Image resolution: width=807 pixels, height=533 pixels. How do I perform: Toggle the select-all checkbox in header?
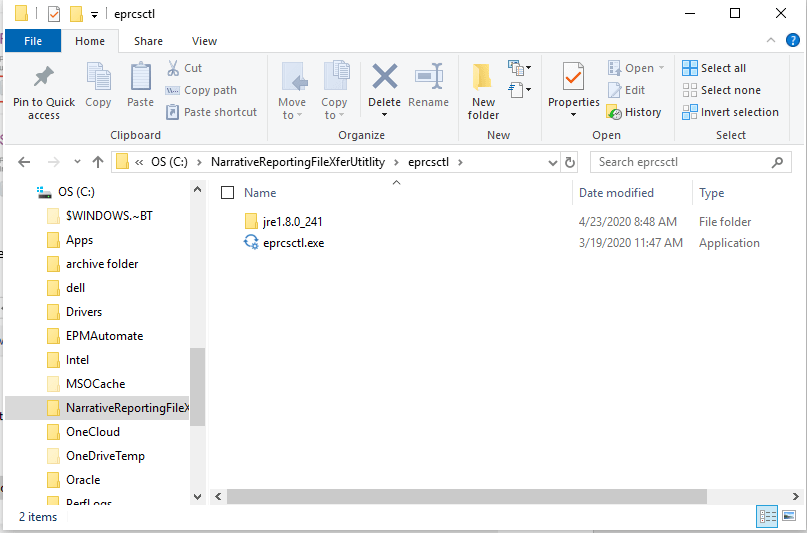point(227,193)
